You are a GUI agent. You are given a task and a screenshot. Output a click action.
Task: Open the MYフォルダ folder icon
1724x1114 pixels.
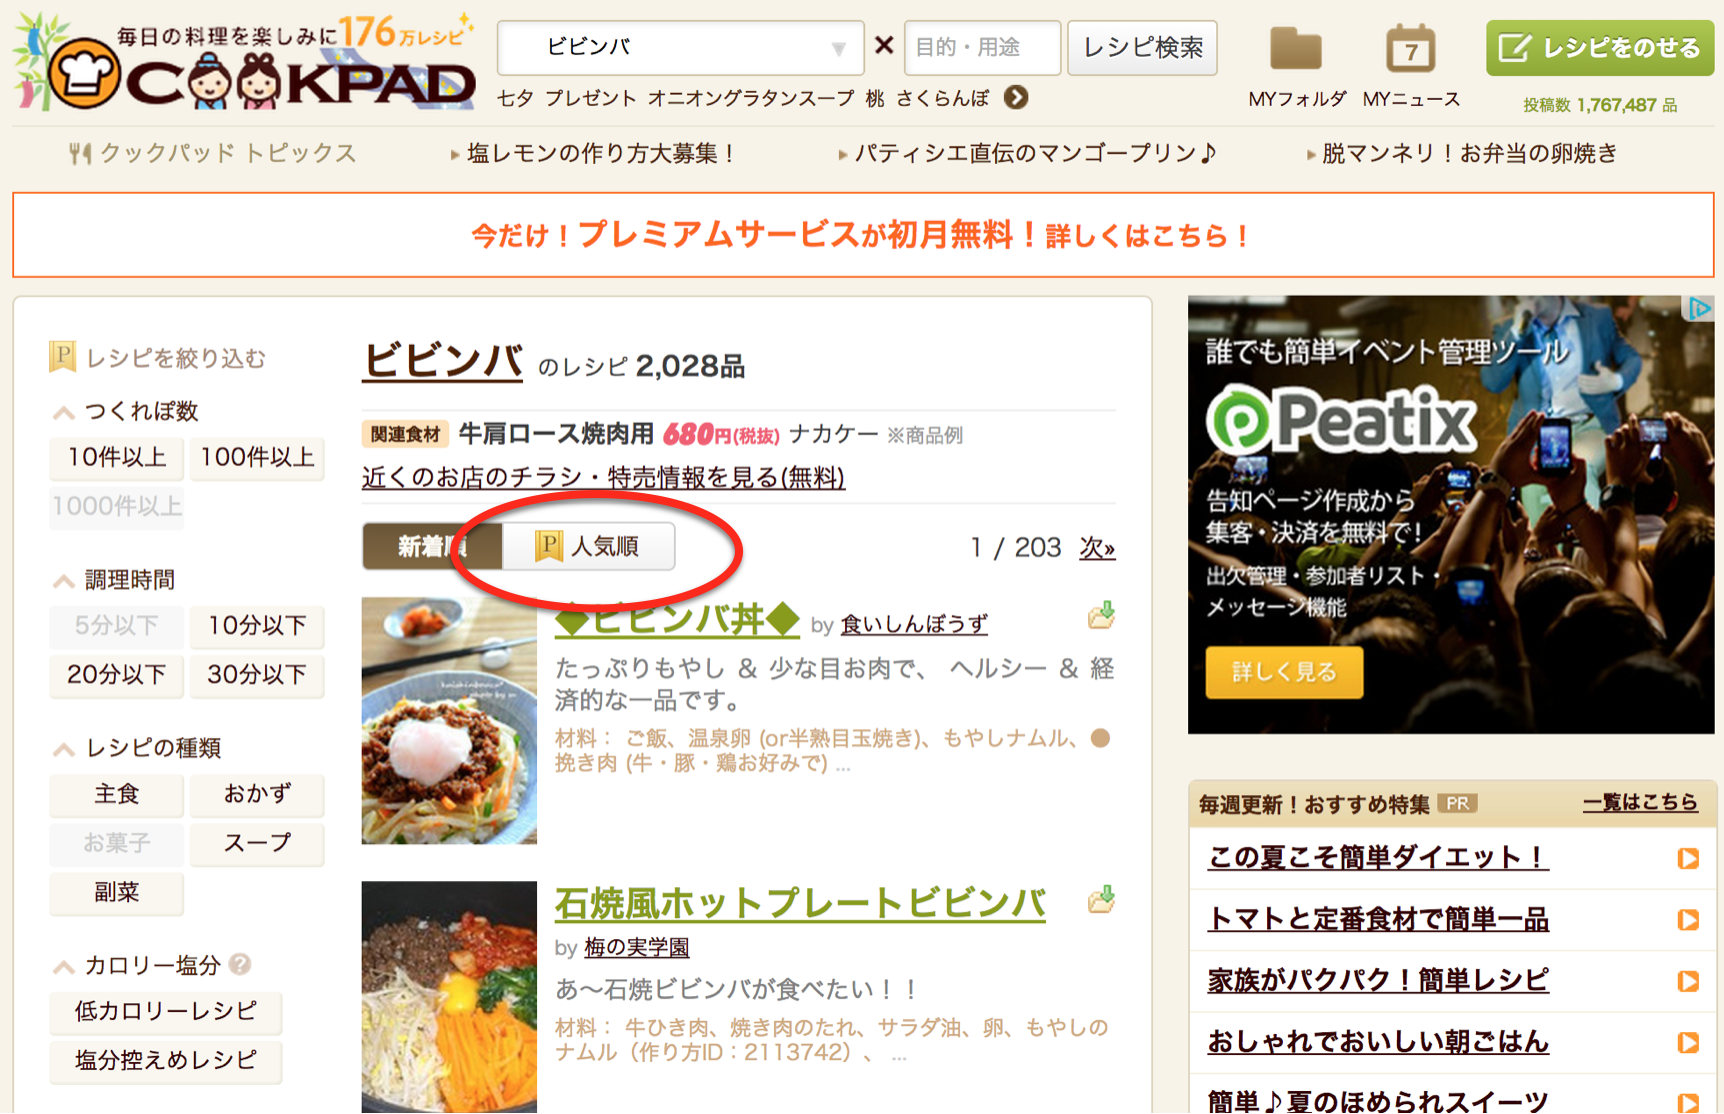coord(1295,49)
